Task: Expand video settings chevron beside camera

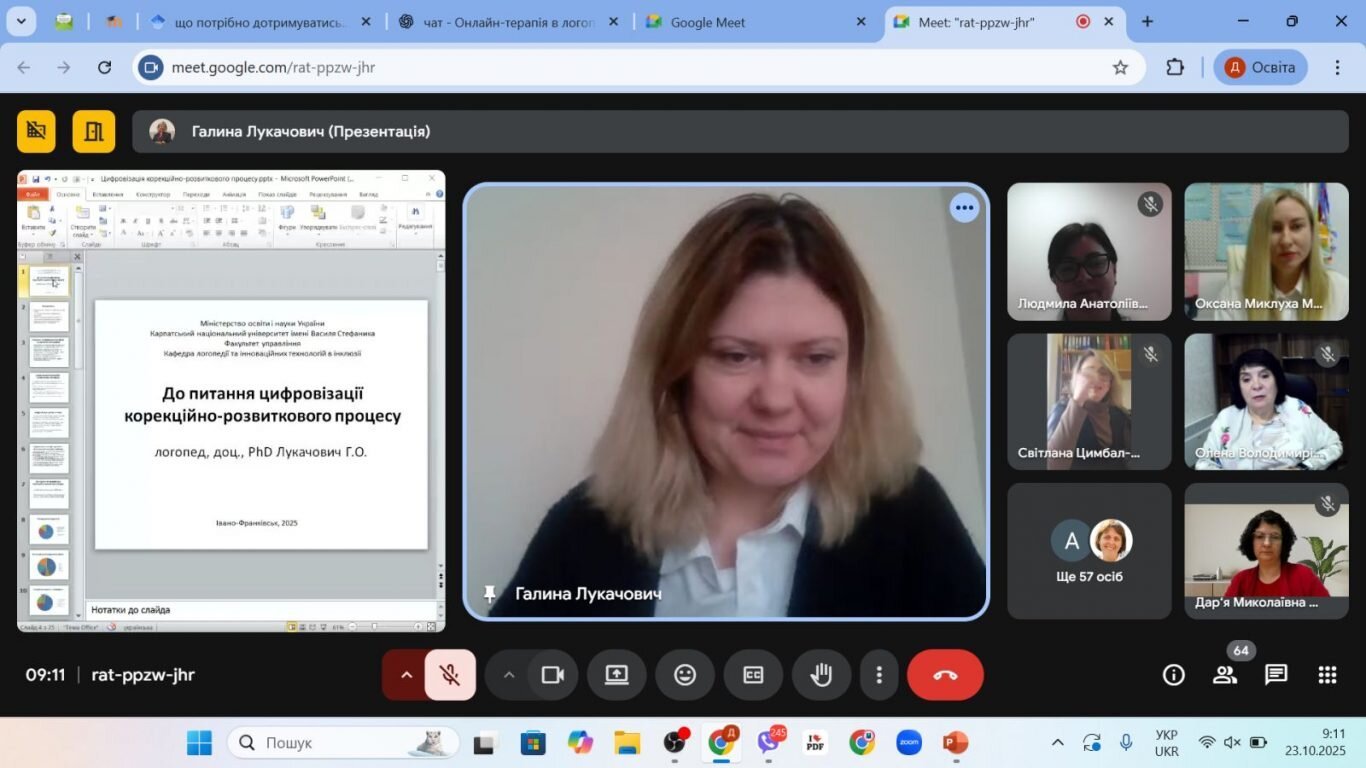Action: tap(509, 675)
